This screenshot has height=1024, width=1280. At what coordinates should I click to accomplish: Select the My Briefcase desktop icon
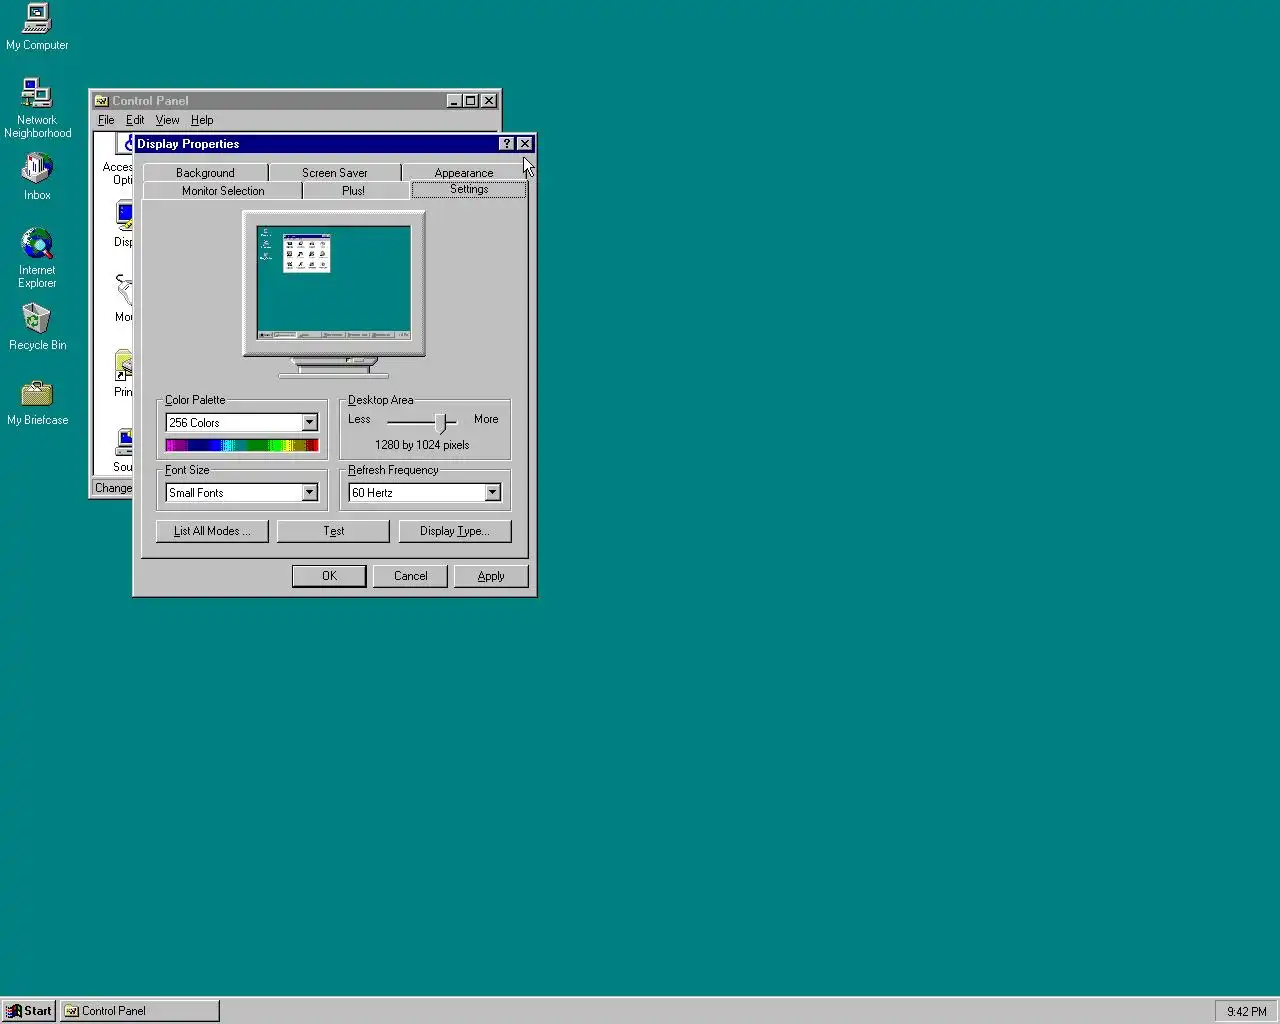(x=37, y=402)
